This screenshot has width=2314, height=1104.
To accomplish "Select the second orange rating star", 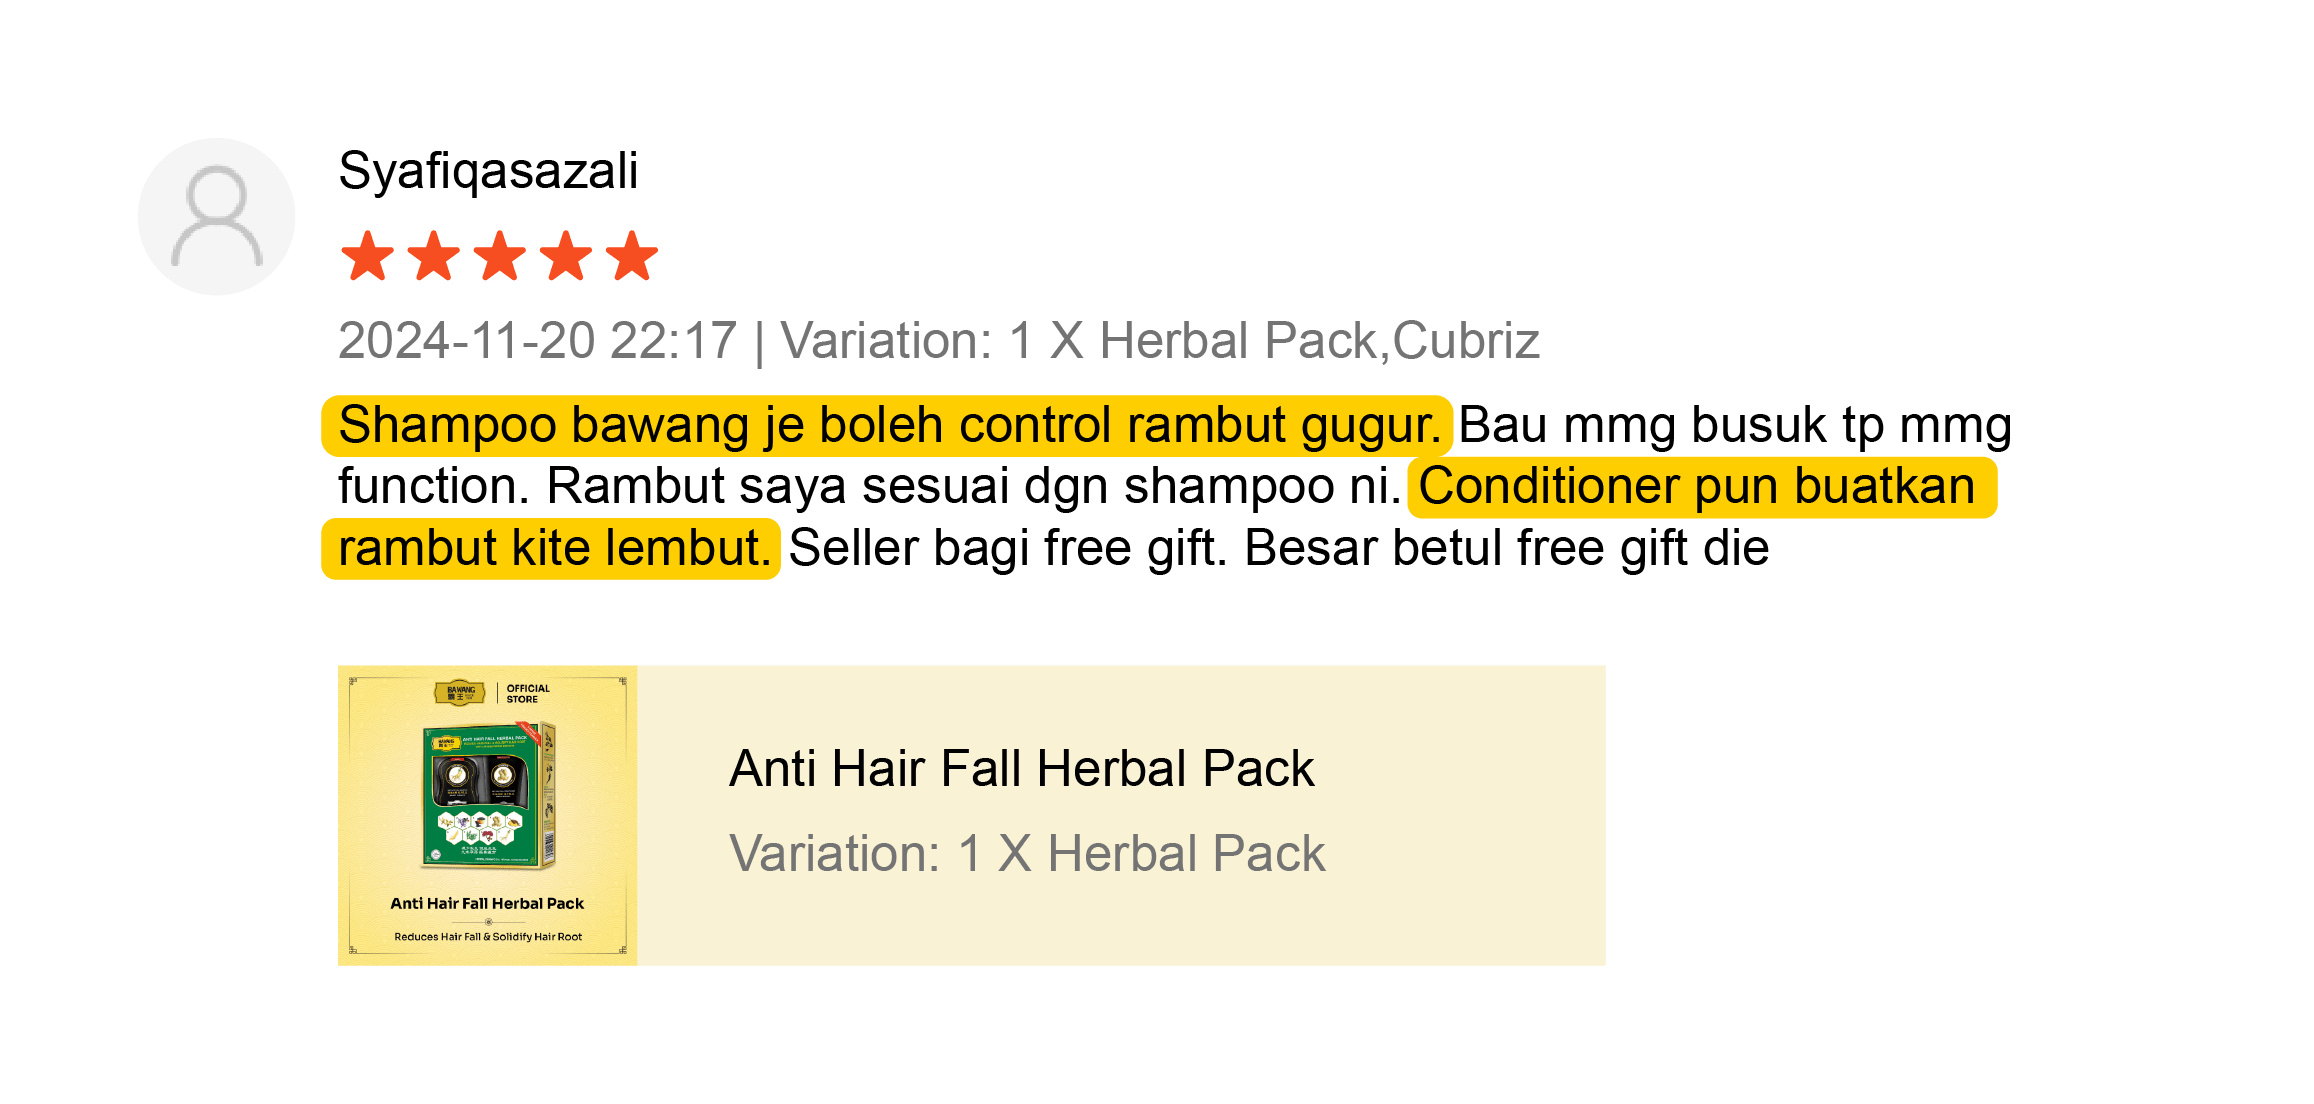I will [434, 256].
